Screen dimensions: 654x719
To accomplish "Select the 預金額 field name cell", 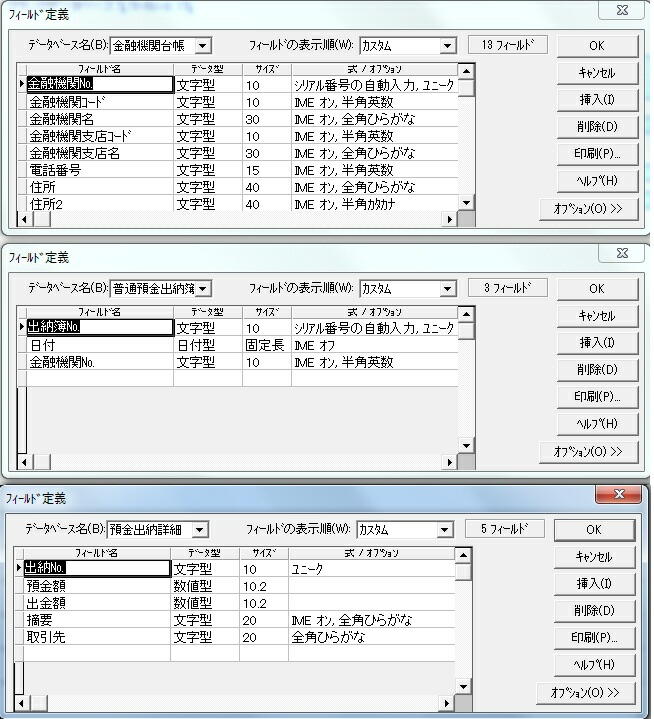I will (x=96, y=586).
